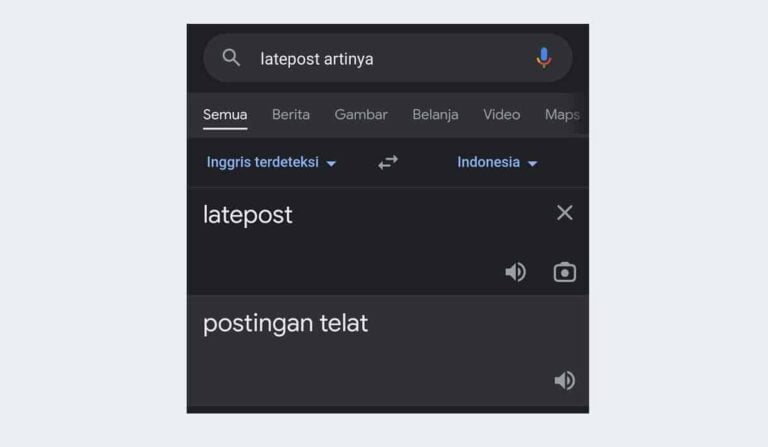Screen dimensions: 768x447
Task: Tap the voice search microphone icon
Action: pos(544,58)
